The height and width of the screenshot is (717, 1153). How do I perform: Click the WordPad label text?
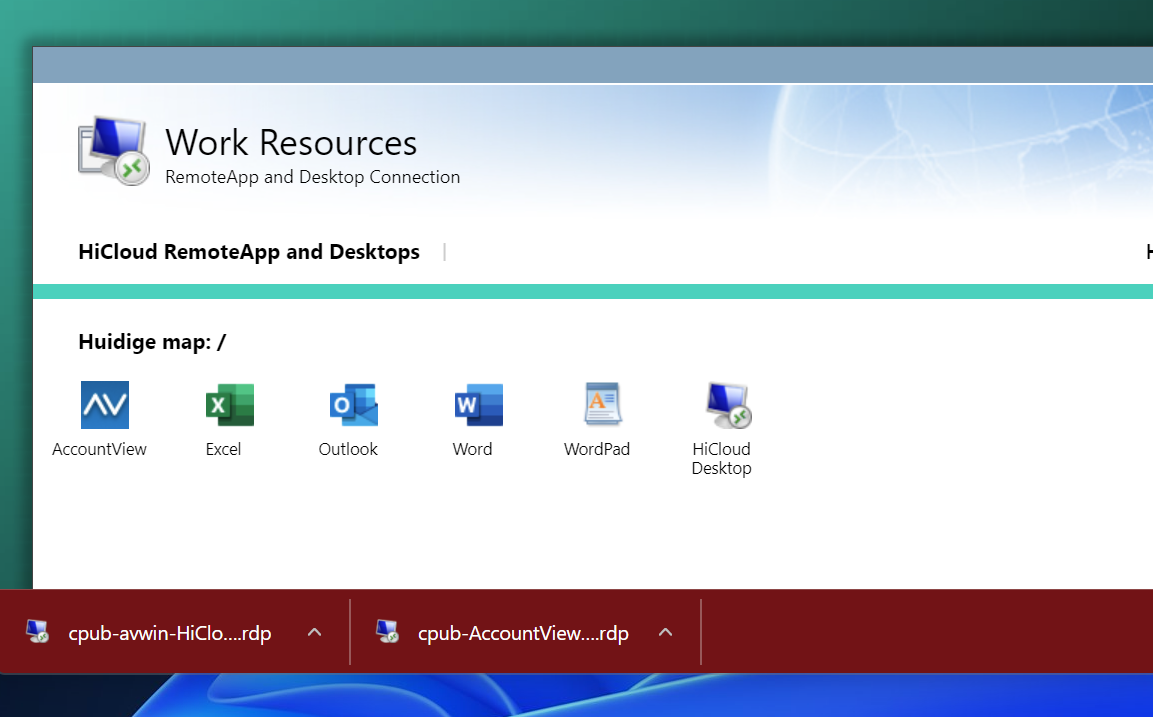point(597,449)
